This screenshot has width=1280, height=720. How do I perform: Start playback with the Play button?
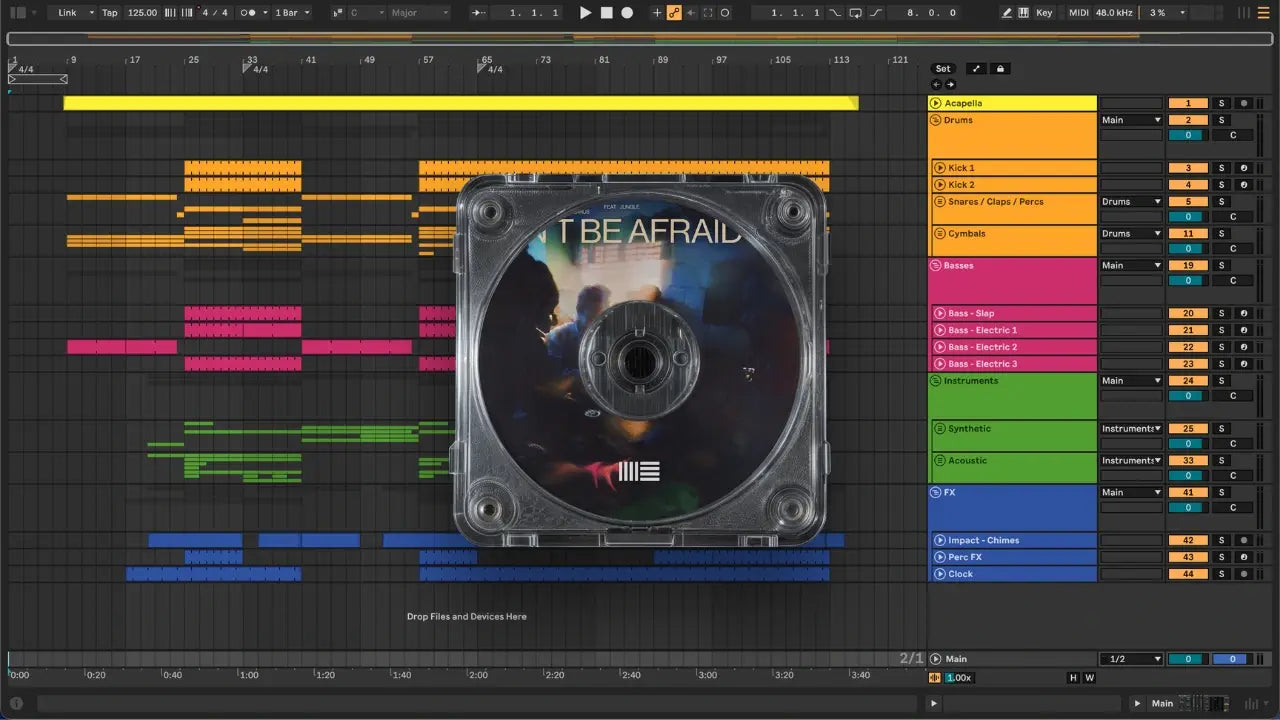point(586,13)
